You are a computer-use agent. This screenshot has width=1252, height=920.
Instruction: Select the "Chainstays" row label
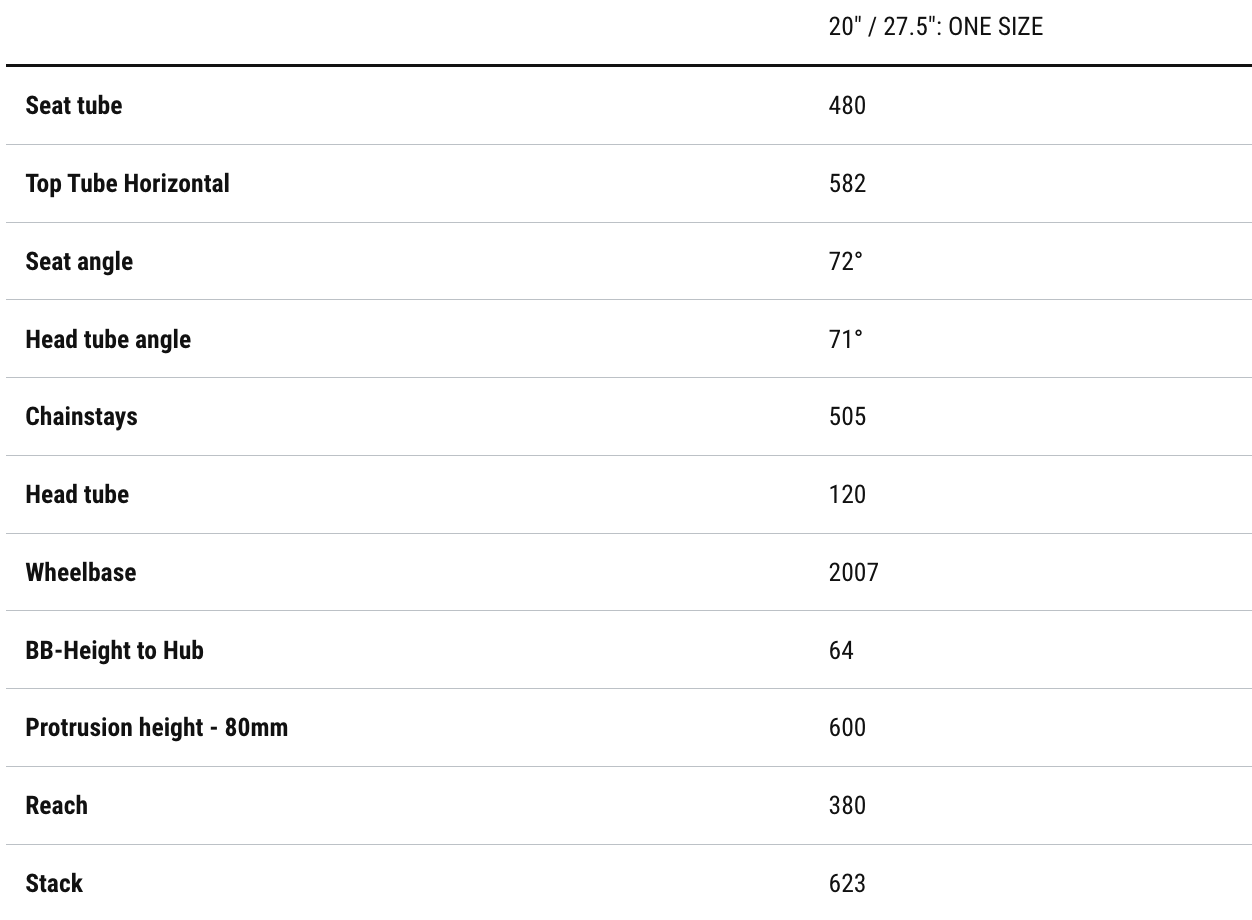click(x=81, y=416)
